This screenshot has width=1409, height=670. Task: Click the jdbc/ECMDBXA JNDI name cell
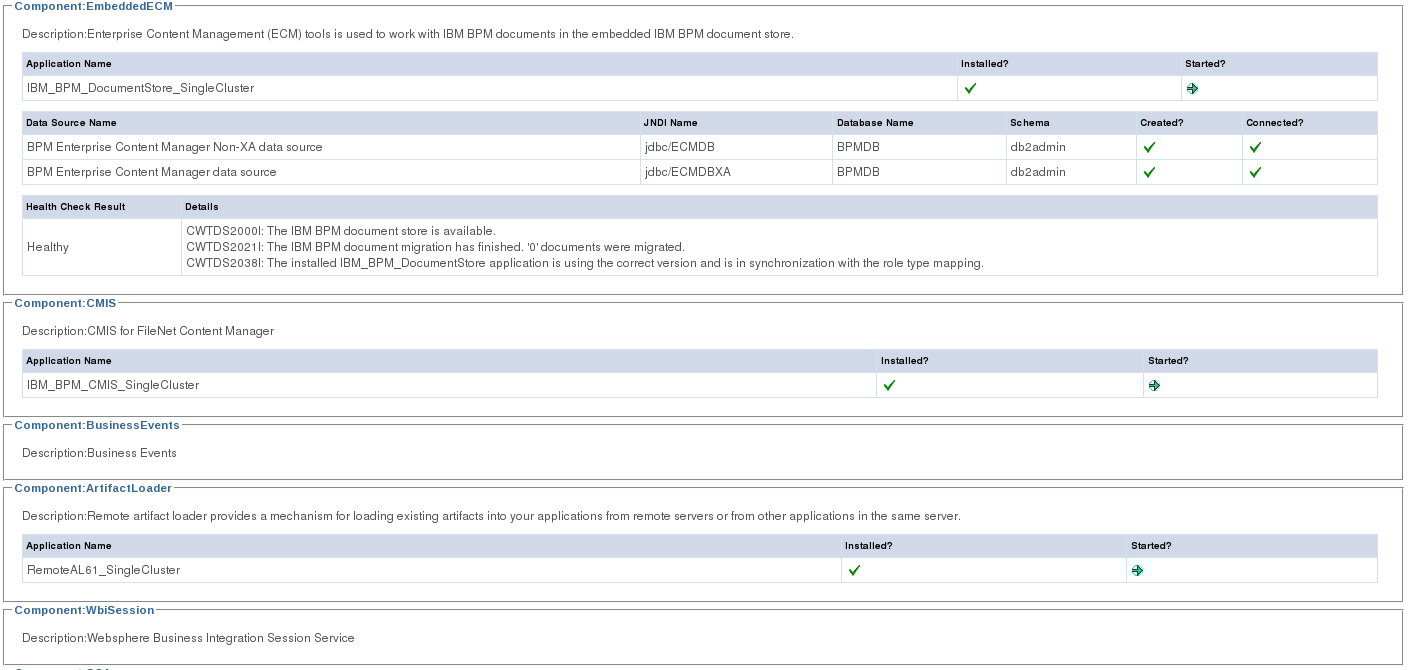point(737,172)
